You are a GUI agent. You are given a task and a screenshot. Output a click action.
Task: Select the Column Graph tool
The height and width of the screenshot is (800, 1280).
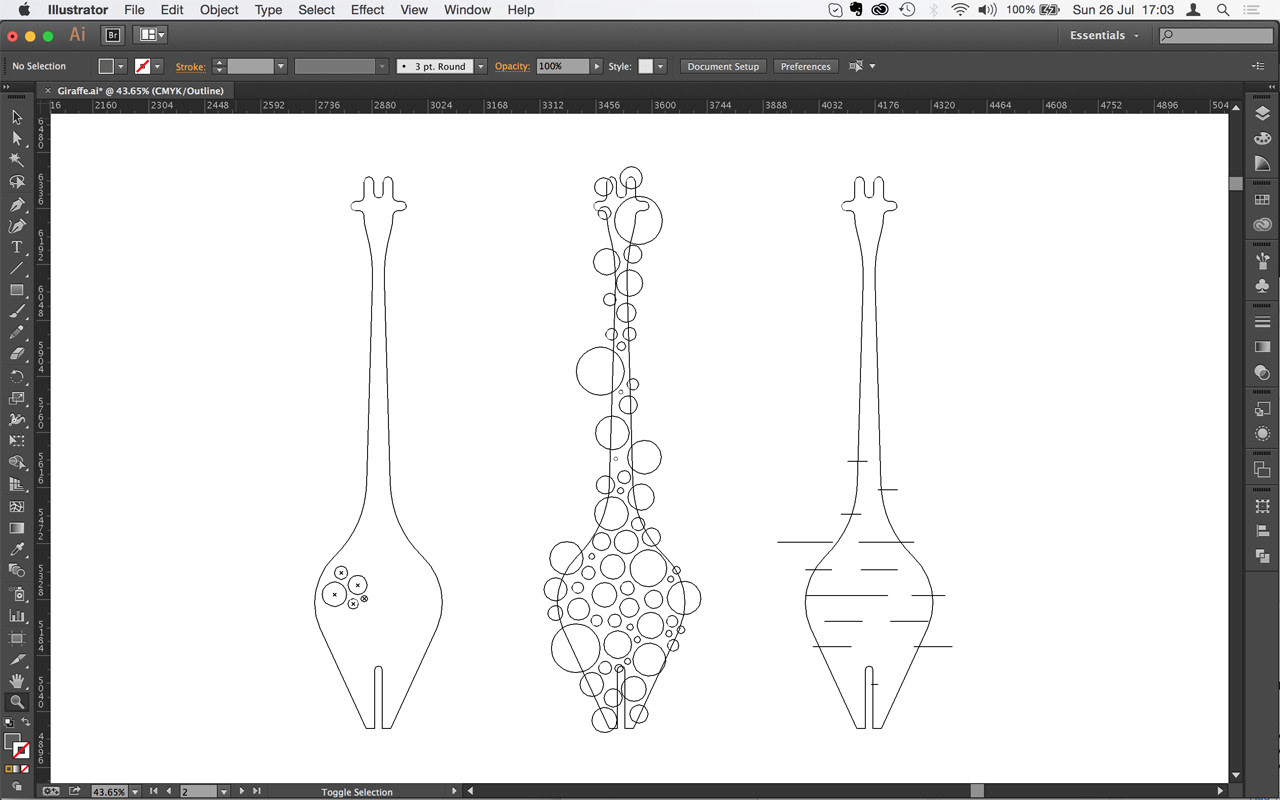pos(17,616)
